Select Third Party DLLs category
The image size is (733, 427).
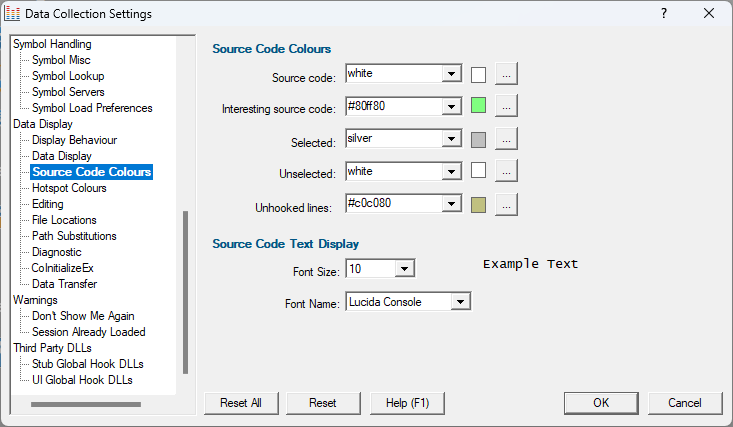[x=52, y=348]
